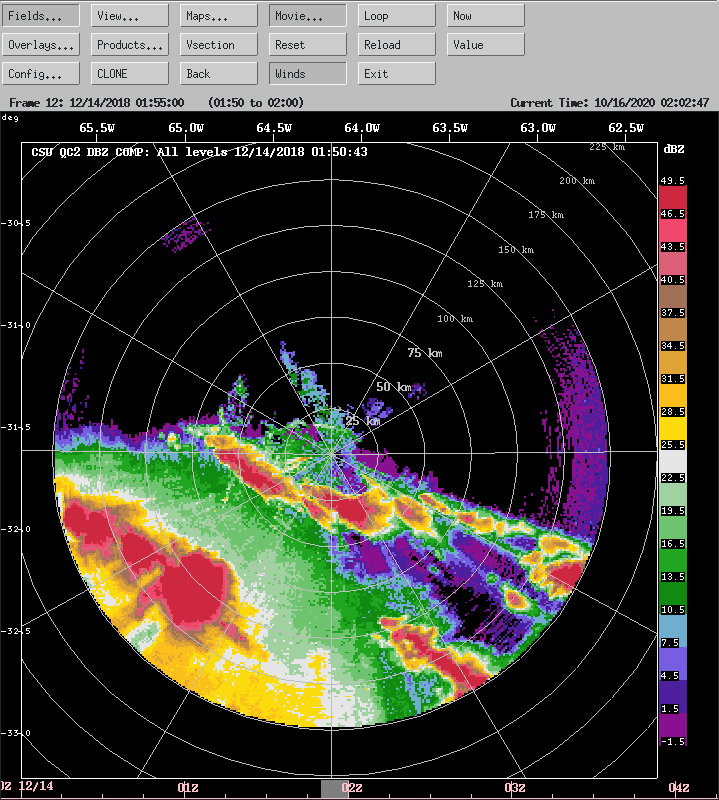Select the 01z mark on the time axis
Screen dimensions: 719x800
point(188,788)
